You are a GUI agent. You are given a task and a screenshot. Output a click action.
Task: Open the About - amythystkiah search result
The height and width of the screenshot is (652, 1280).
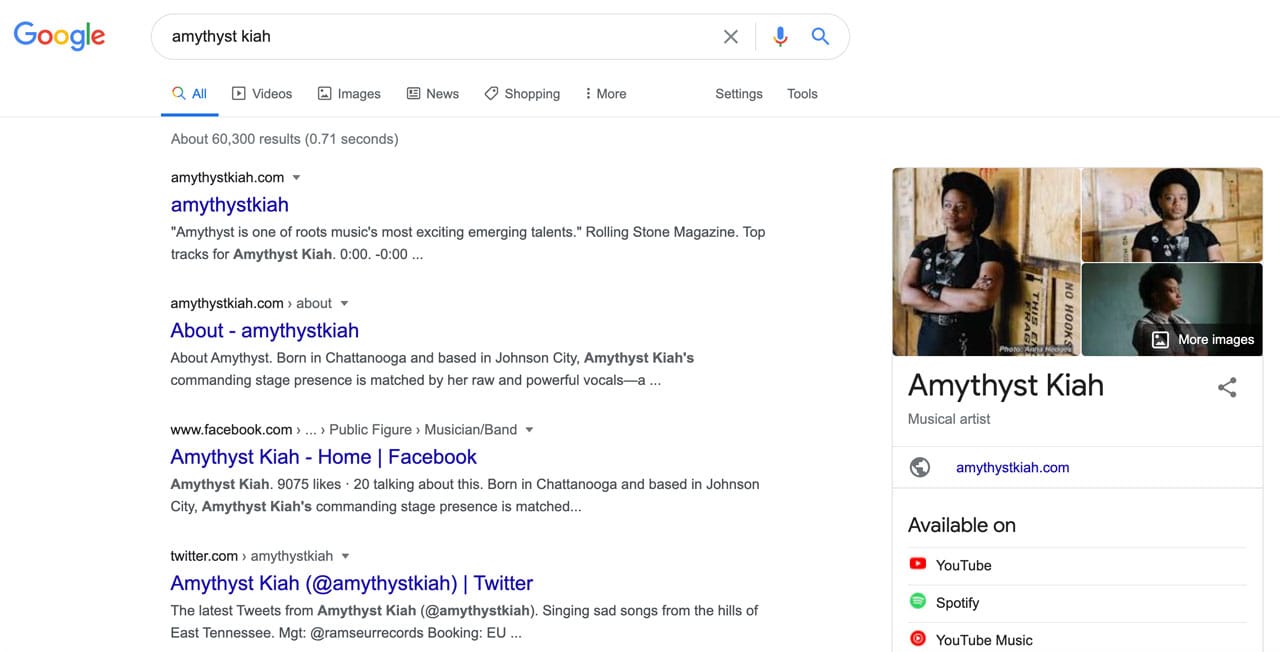[x=264, y=330]
